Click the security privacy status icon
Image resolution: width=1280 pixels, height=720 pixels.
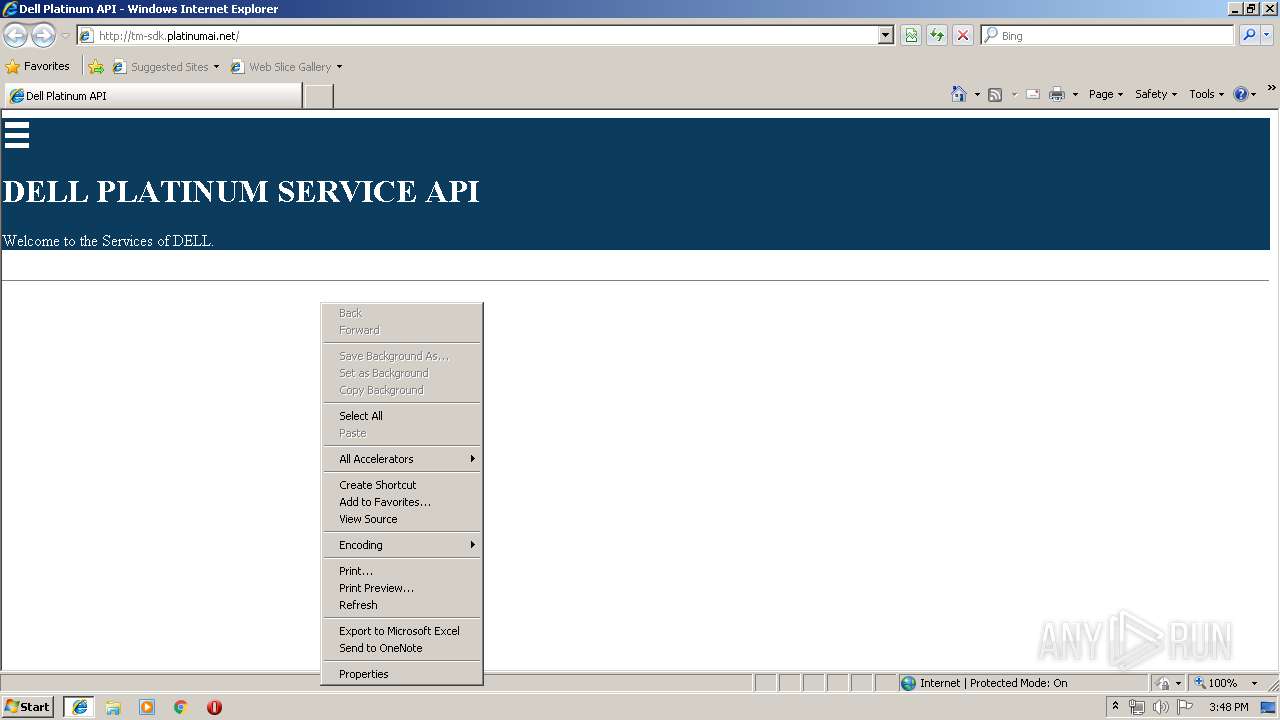click(x=1163, y=683)
